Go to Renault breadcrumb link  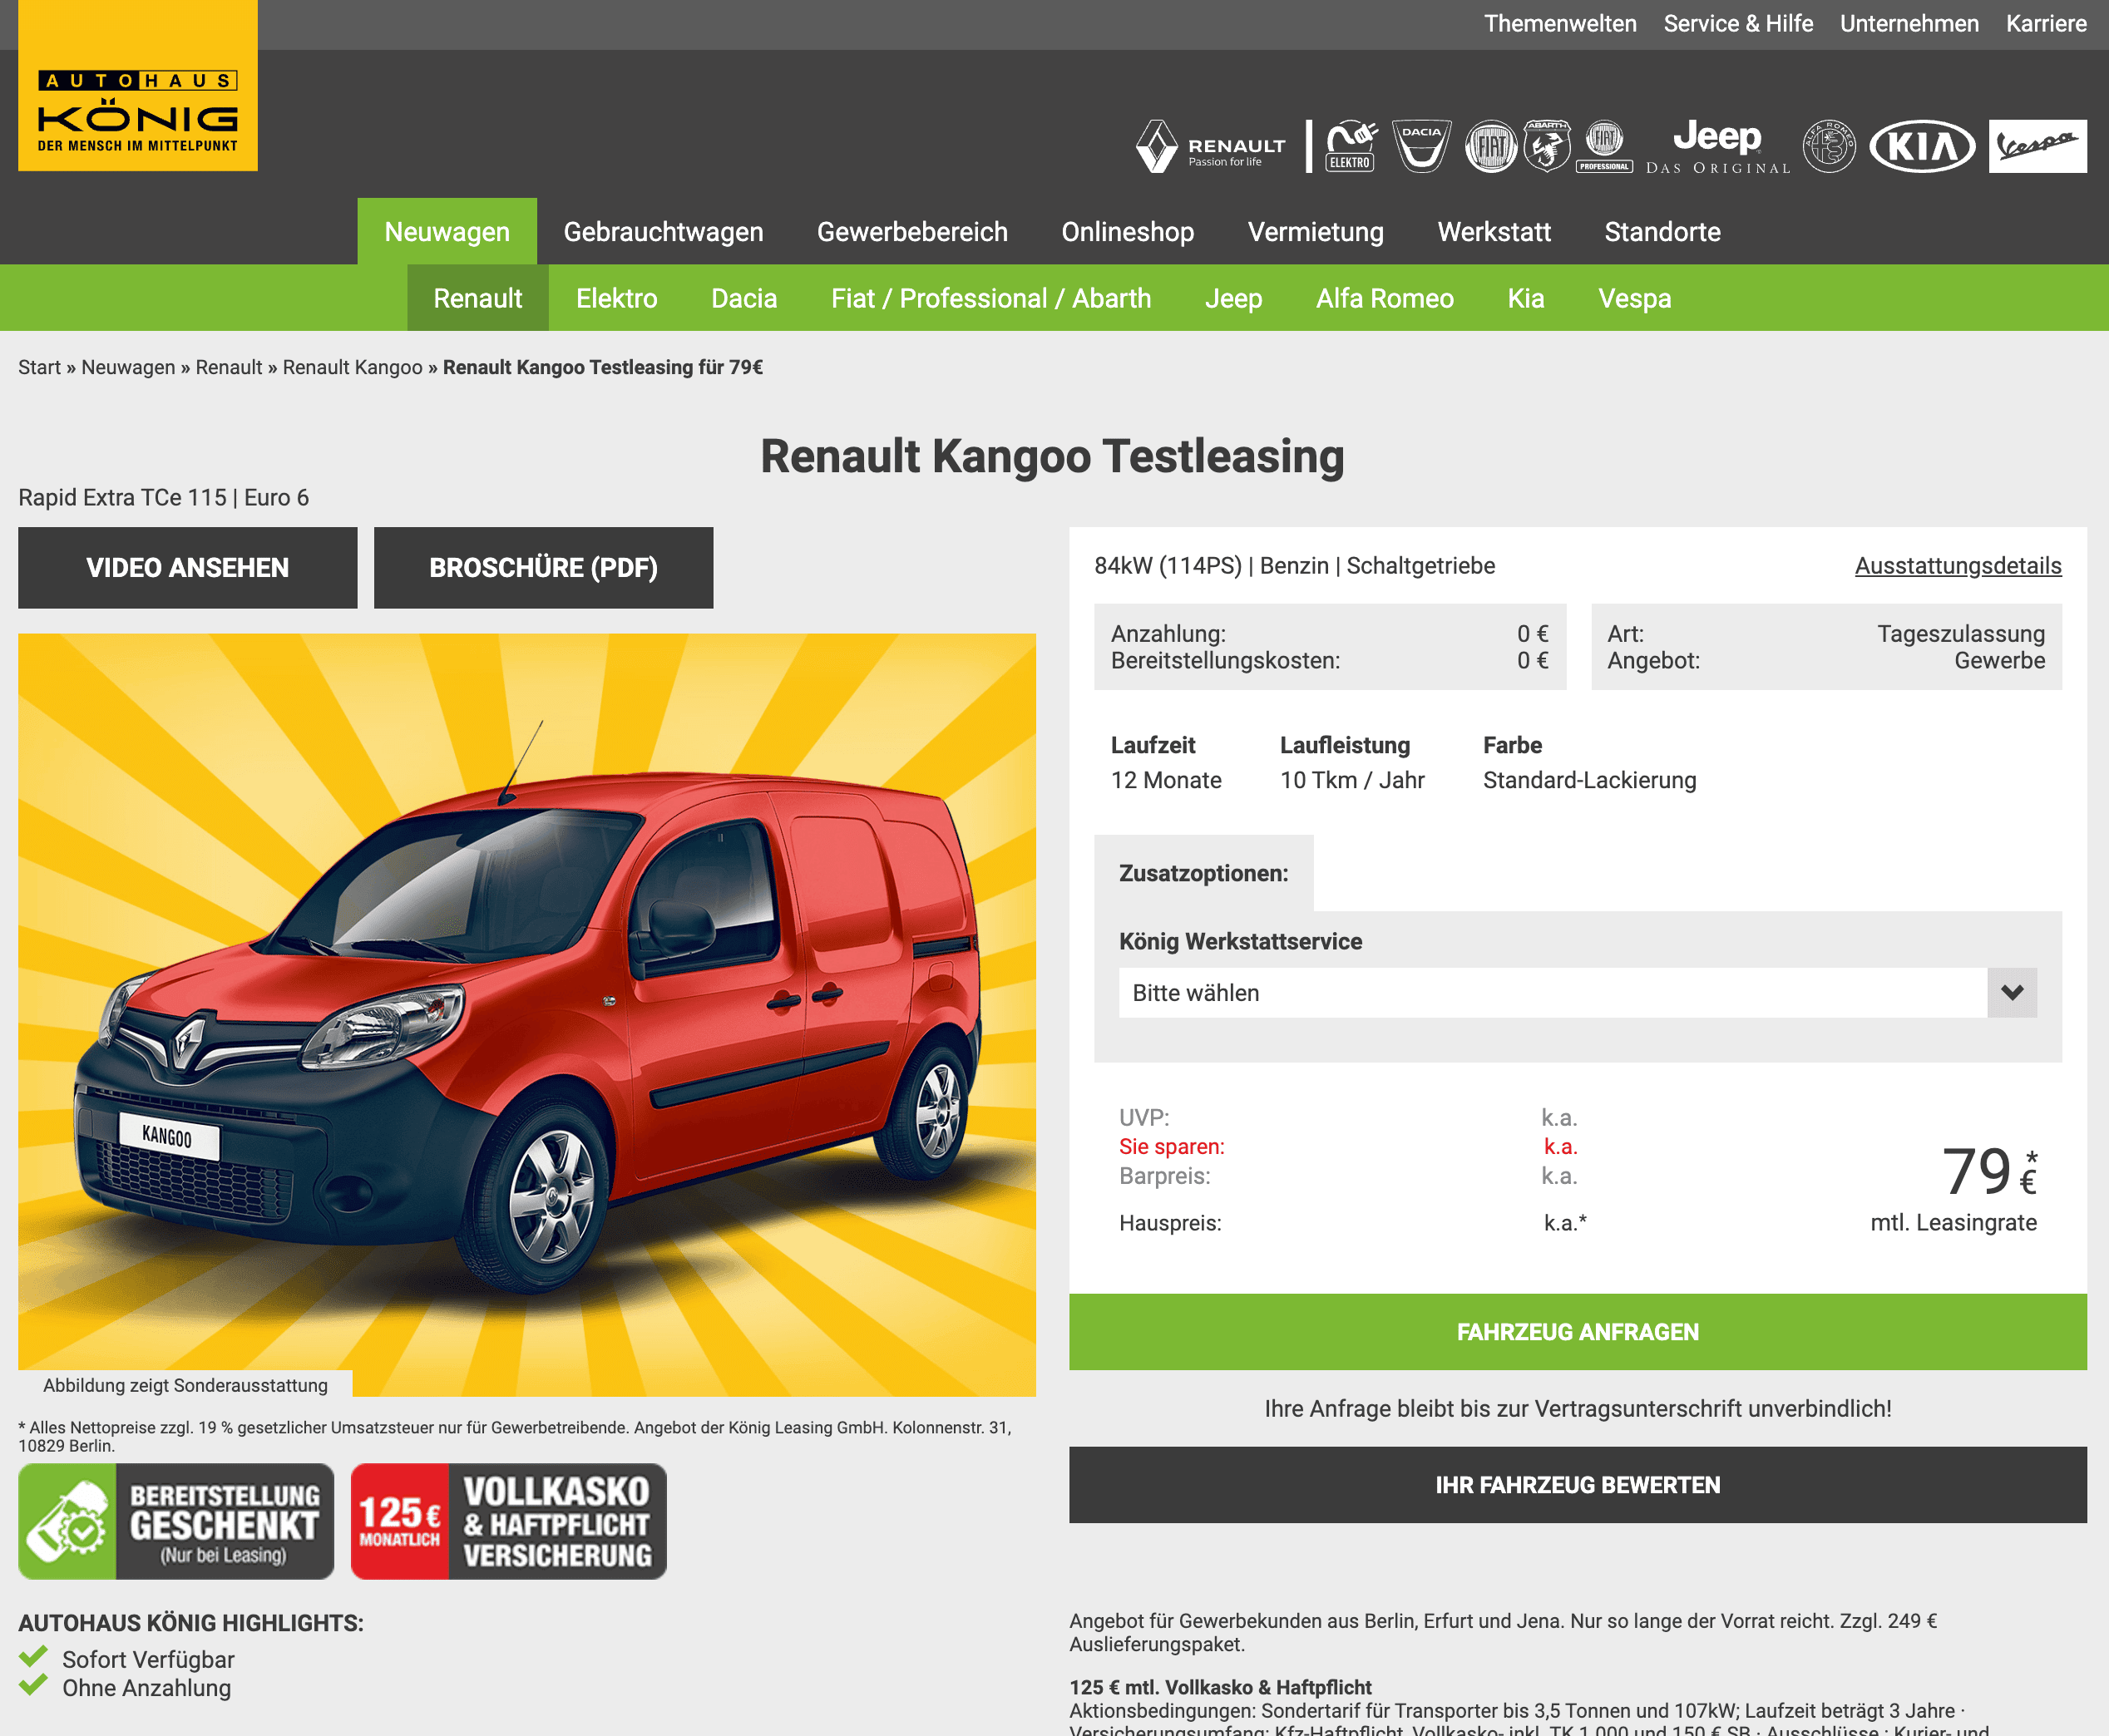coord(229,367)
